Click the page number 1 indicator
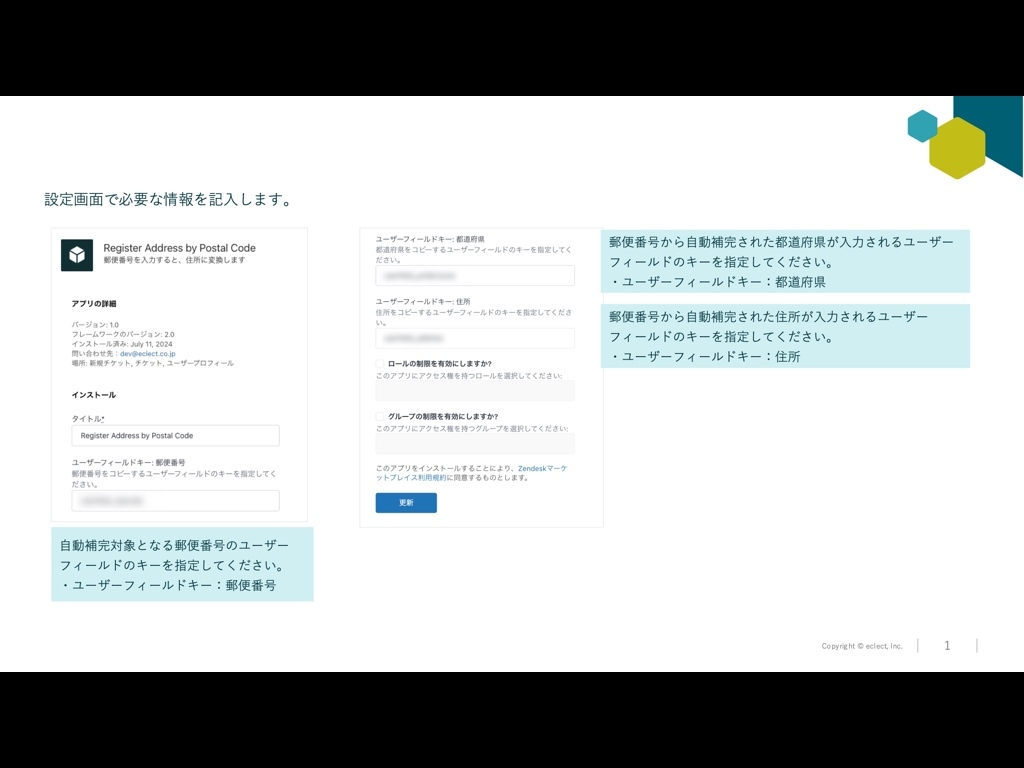 coord(947,646)
